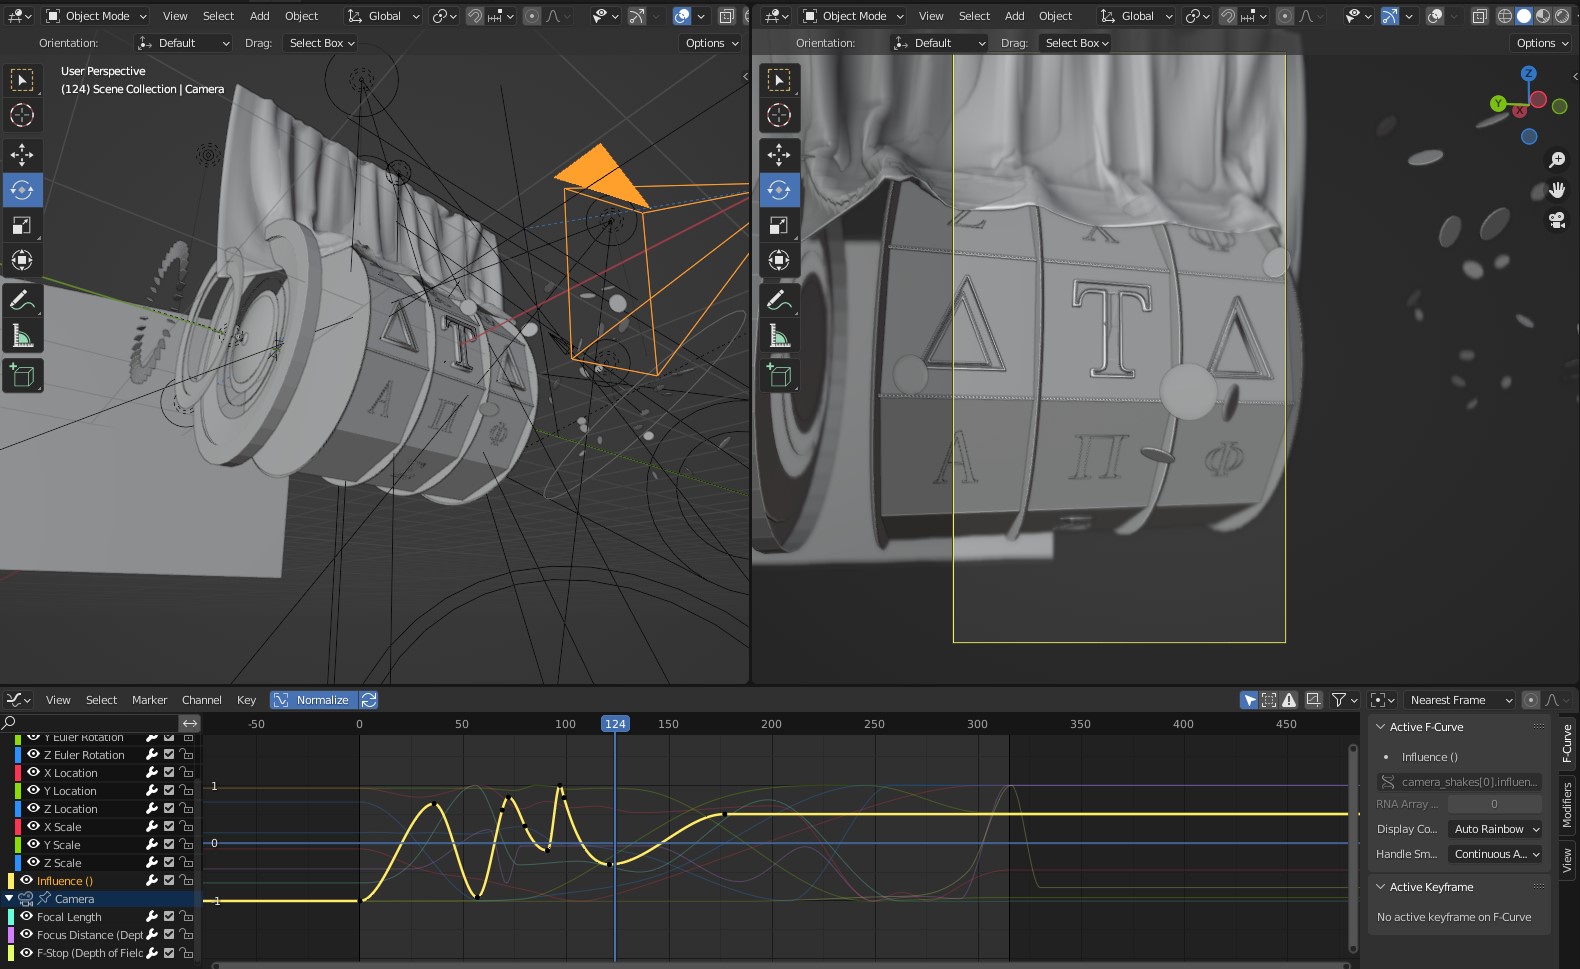
Task: Open Options in the left viewport header
Action: click(712, 43)
